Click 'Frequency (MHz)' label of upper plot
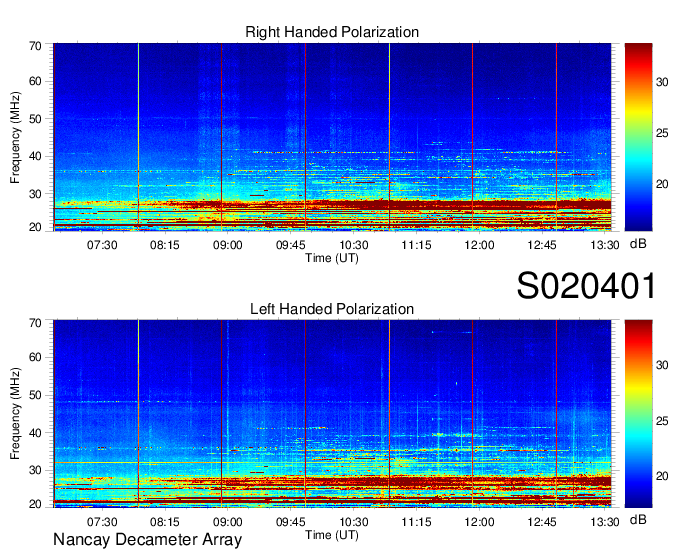The height and width of the screenshot is (552, 680). point(15,137)
